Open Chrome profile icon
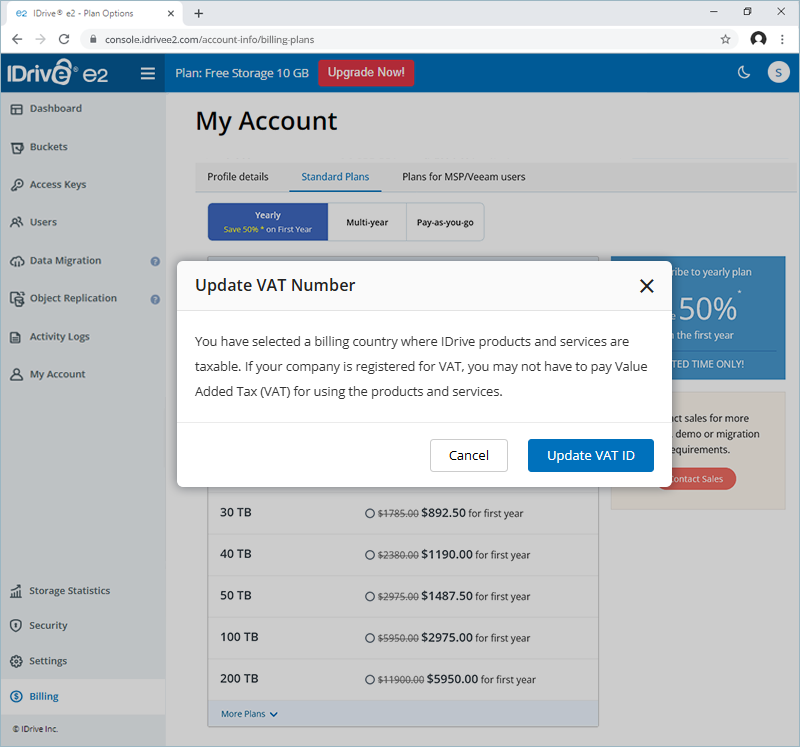Screen dimensions: 800x747 758,39
